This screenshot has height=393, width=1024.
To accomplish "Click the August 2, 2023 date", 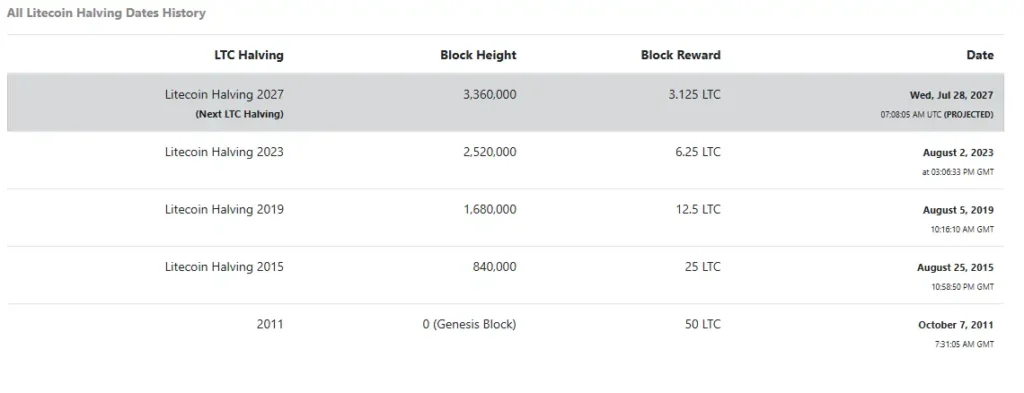I will coord(958,153).
